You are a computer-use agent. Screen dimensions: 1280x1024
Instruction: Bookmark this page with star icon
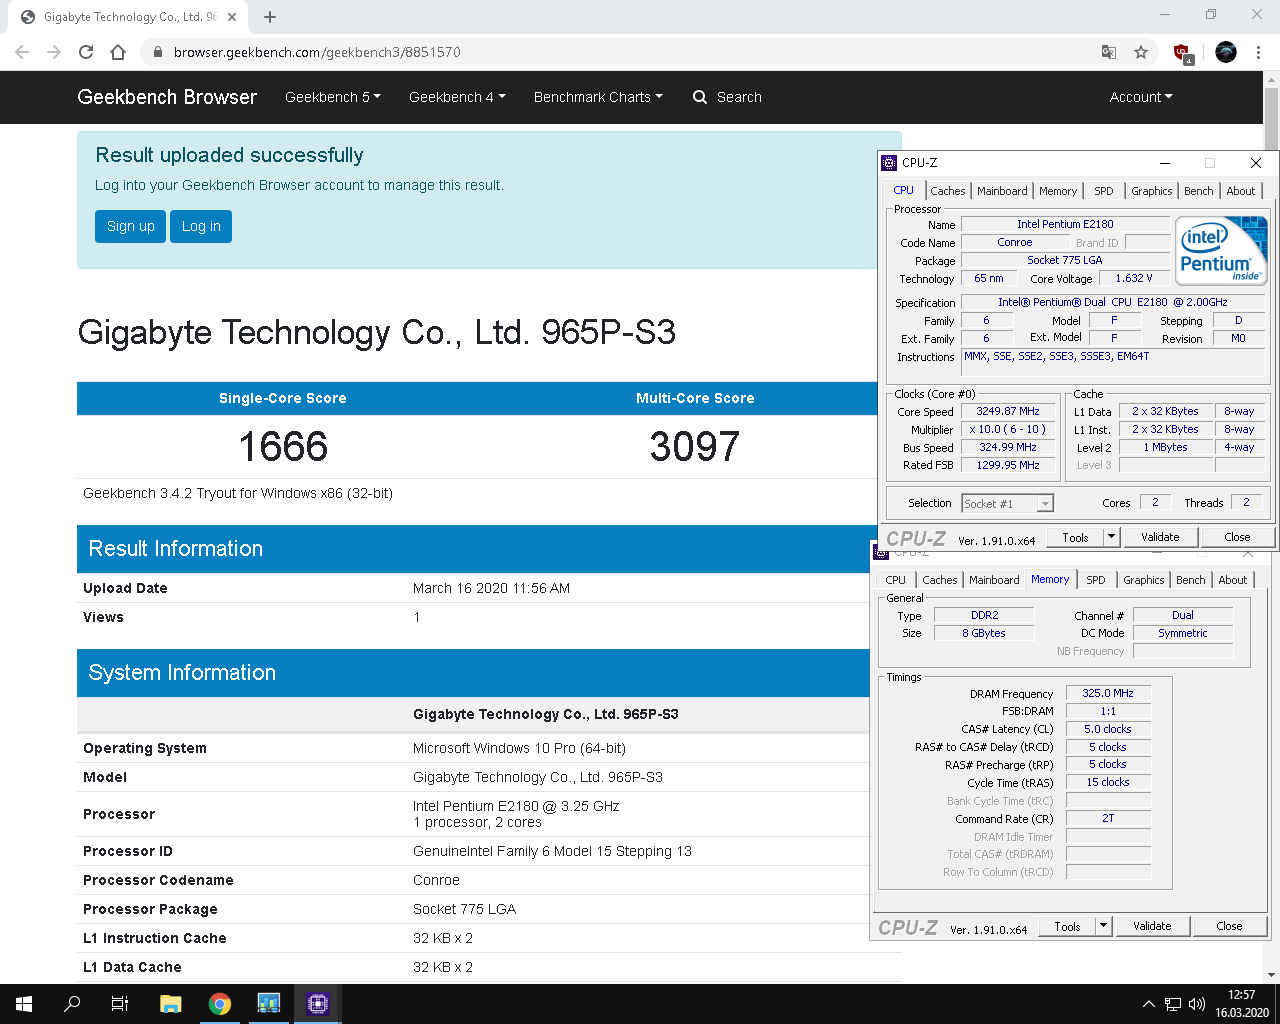1141,52
